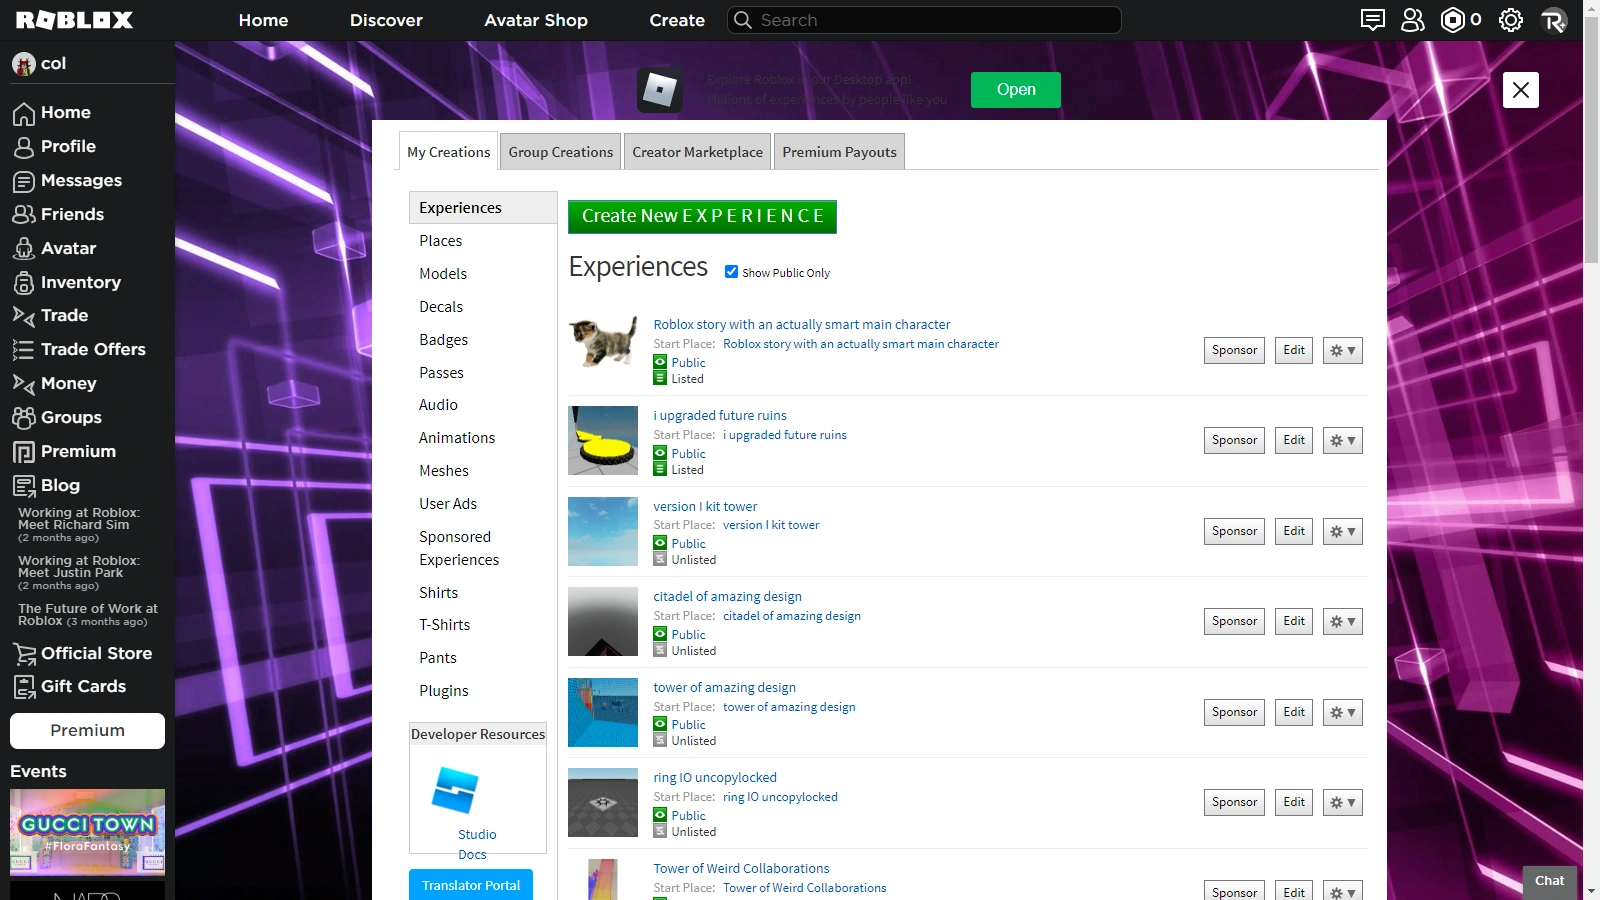Open friend requests via the people icon
The height and width of the screenshot is (900, 1600).
pos(1412,19)
